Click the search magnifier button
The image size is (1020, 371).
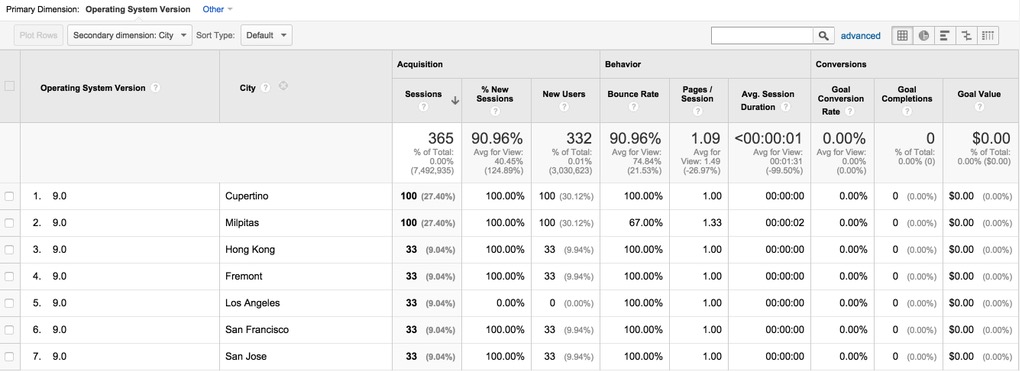pyautogui.click(x=824, y=36)
